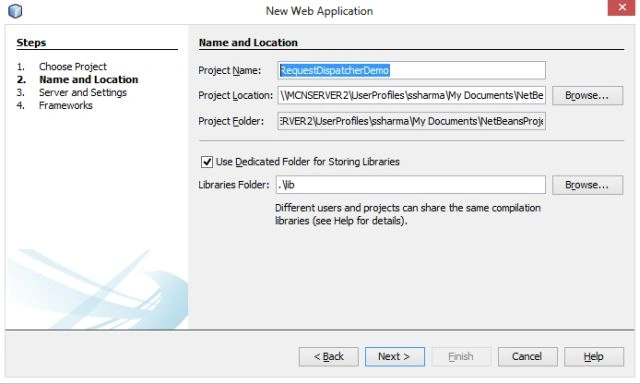Select step 1 Choose Project
640x384 pixels.
pos(73,67)
